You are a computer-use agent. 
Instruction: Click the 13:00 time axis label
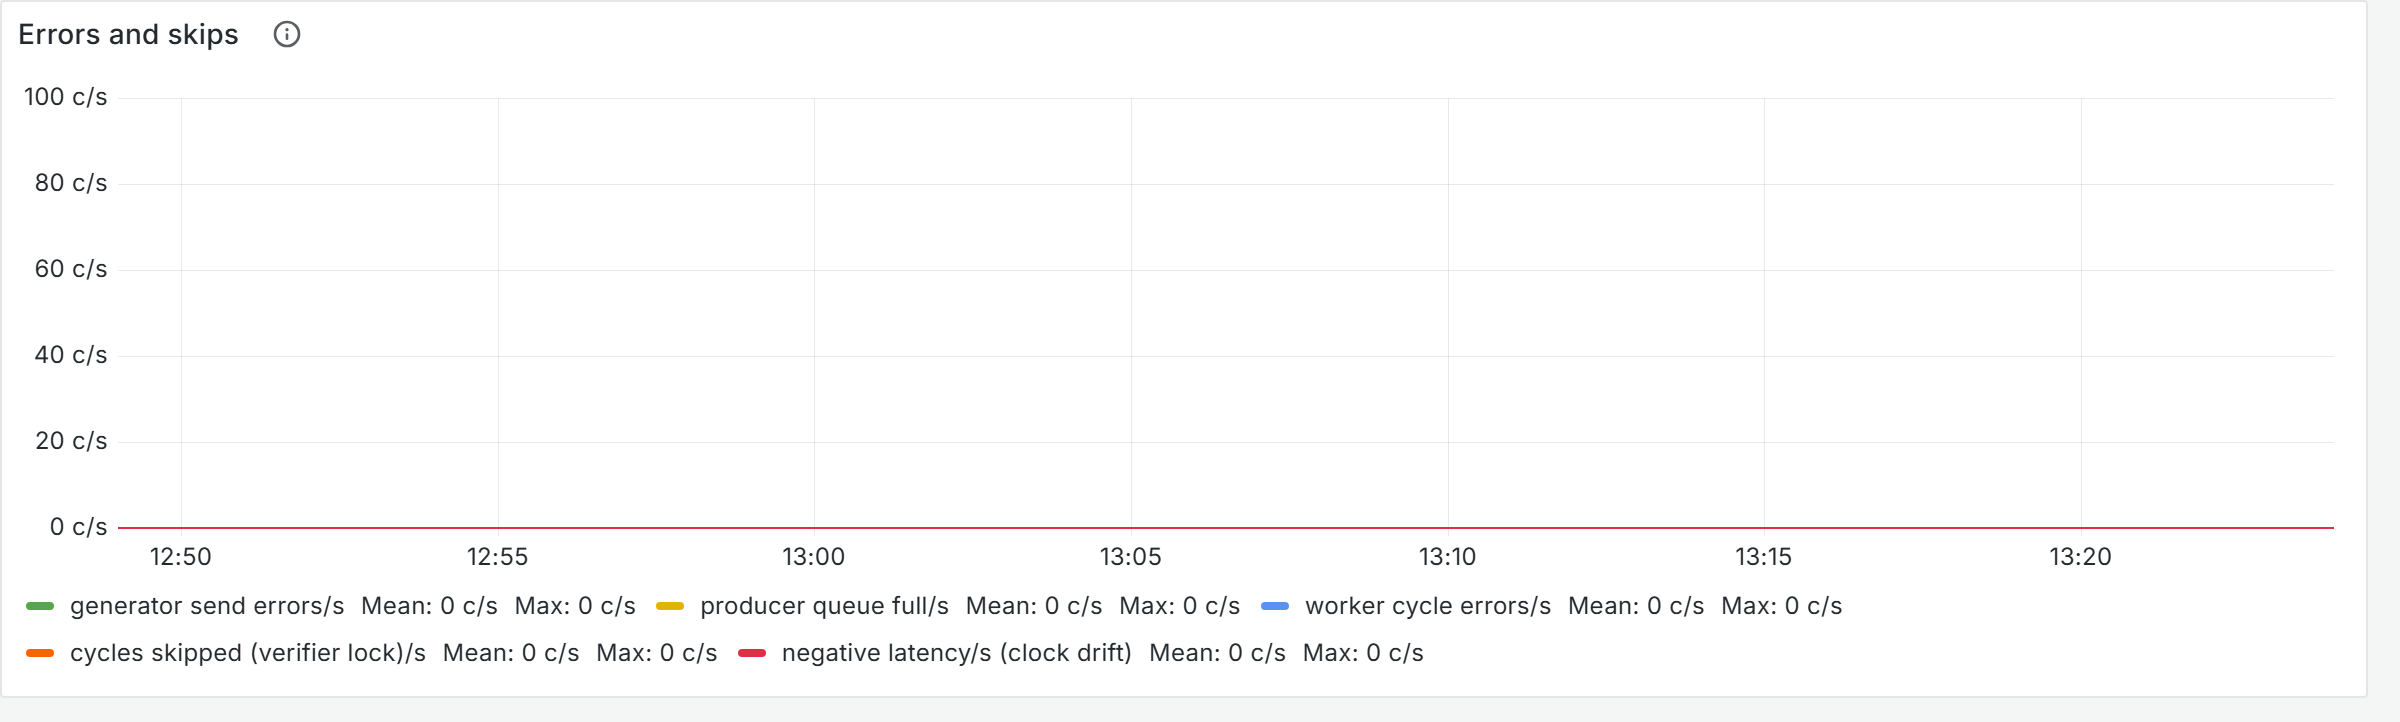click(x=814, y=557)
